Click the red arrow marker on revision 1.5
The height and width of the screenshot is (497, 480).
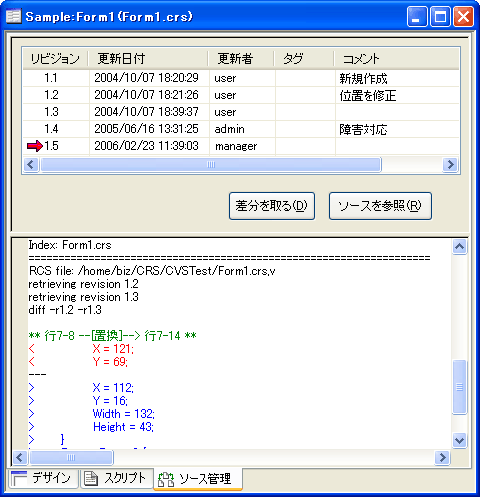tap(35, 146)
